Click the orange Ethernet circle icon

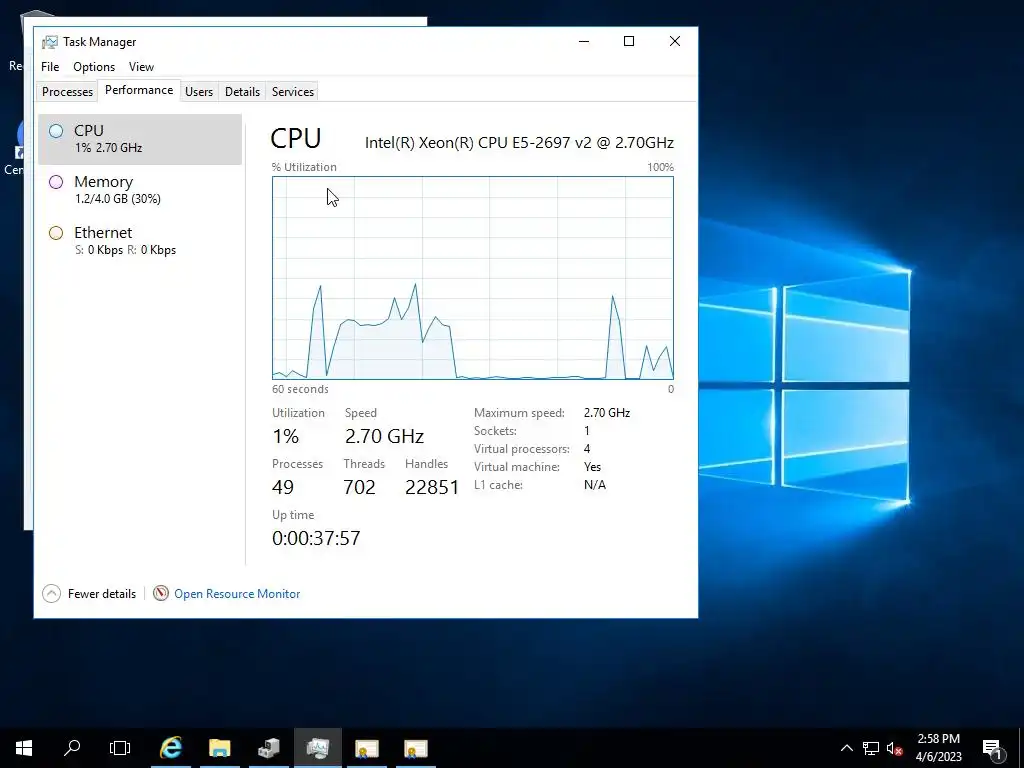click(x=56, y=232)
